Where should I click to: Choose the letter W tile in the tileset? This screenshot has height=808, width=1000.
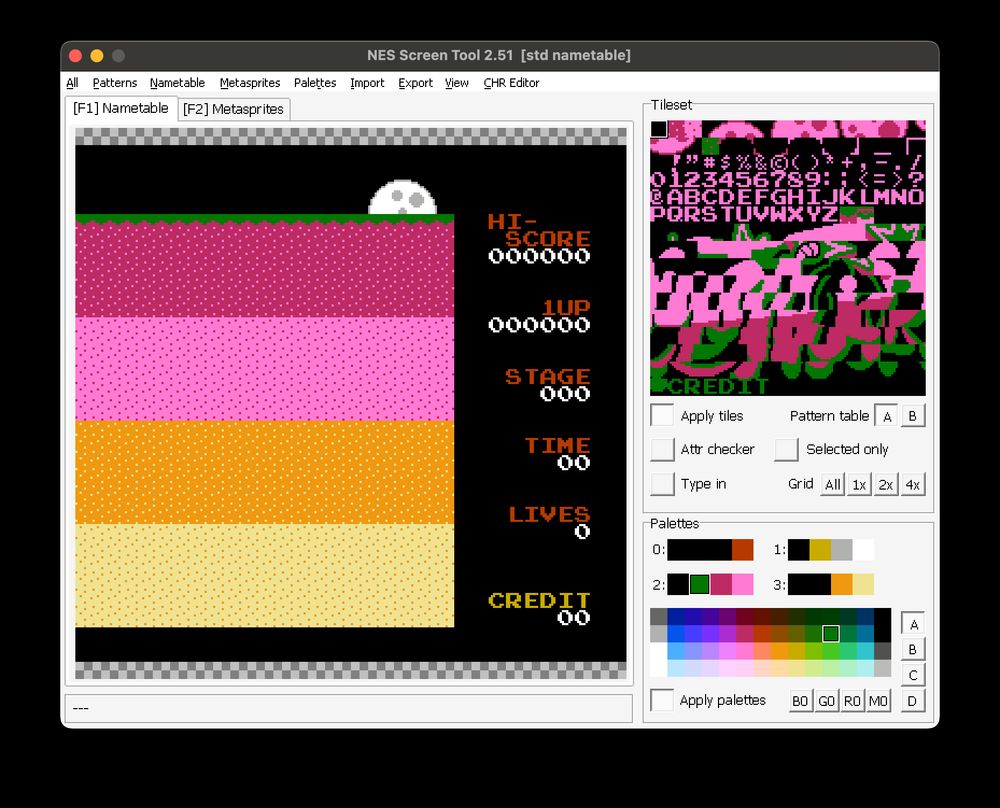click(x=779, y=215)
